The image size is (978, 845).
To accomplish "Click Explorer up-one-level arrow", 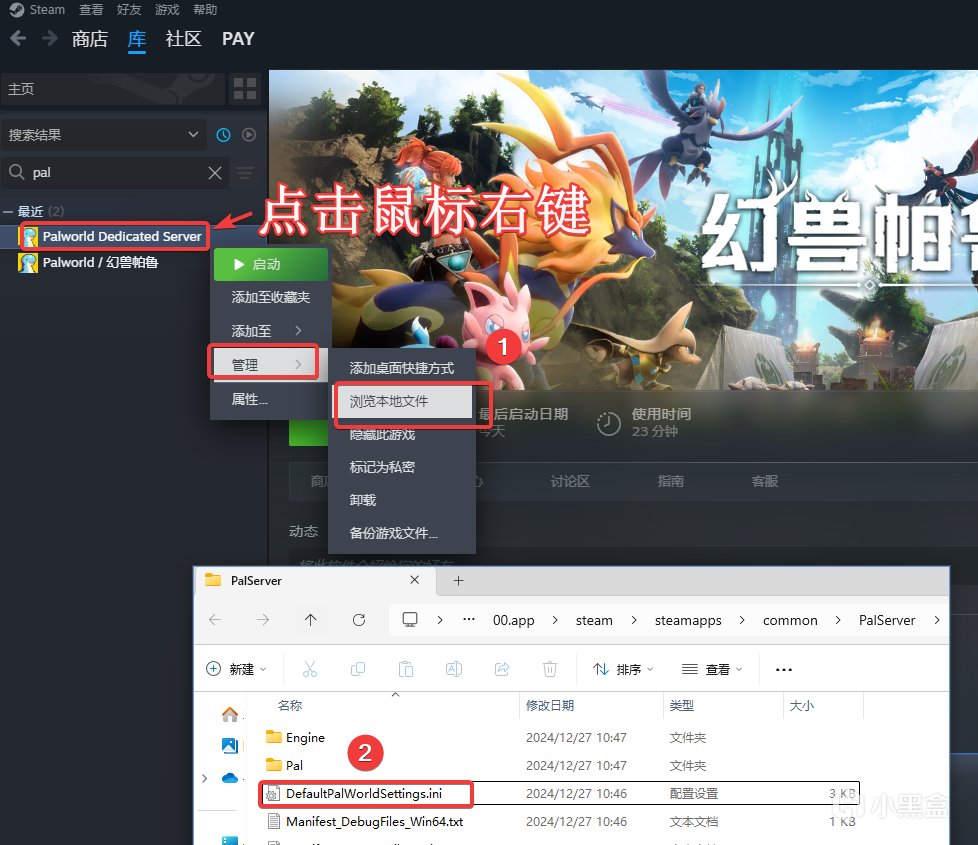I will (311, 620).
